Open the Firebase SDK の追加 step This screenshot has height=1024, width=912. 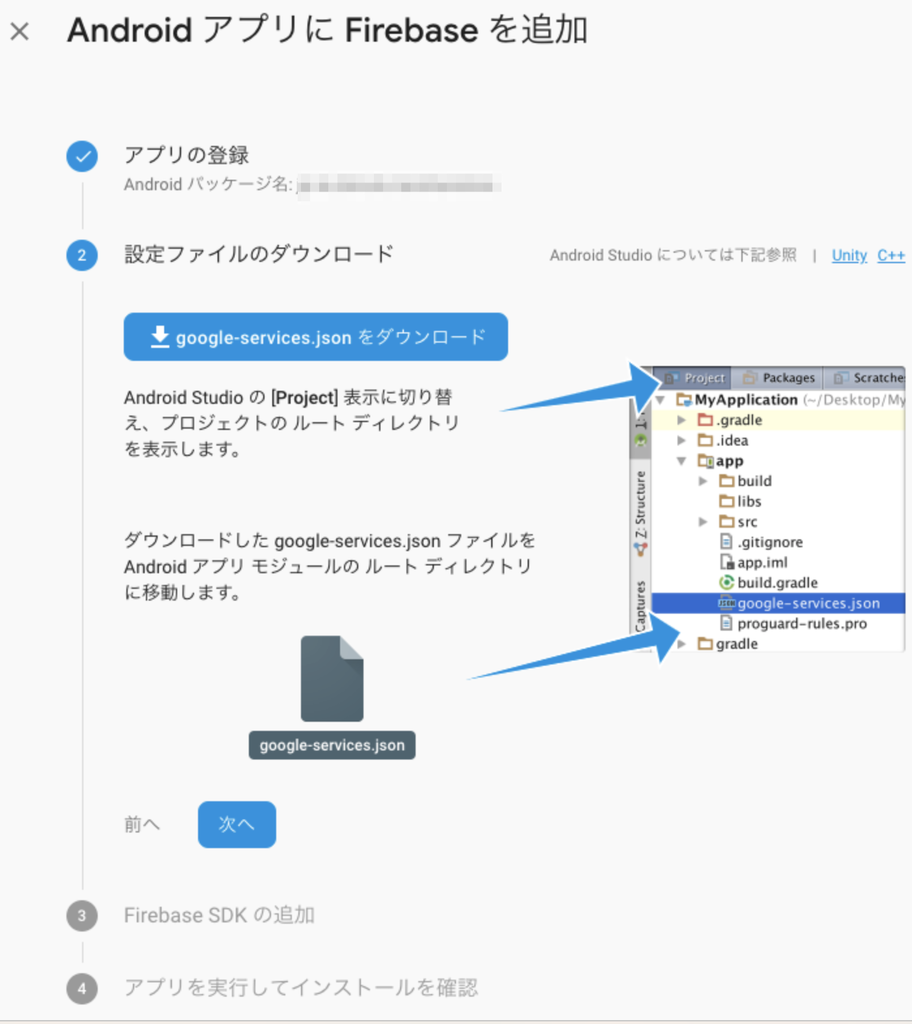click(220, 916)
